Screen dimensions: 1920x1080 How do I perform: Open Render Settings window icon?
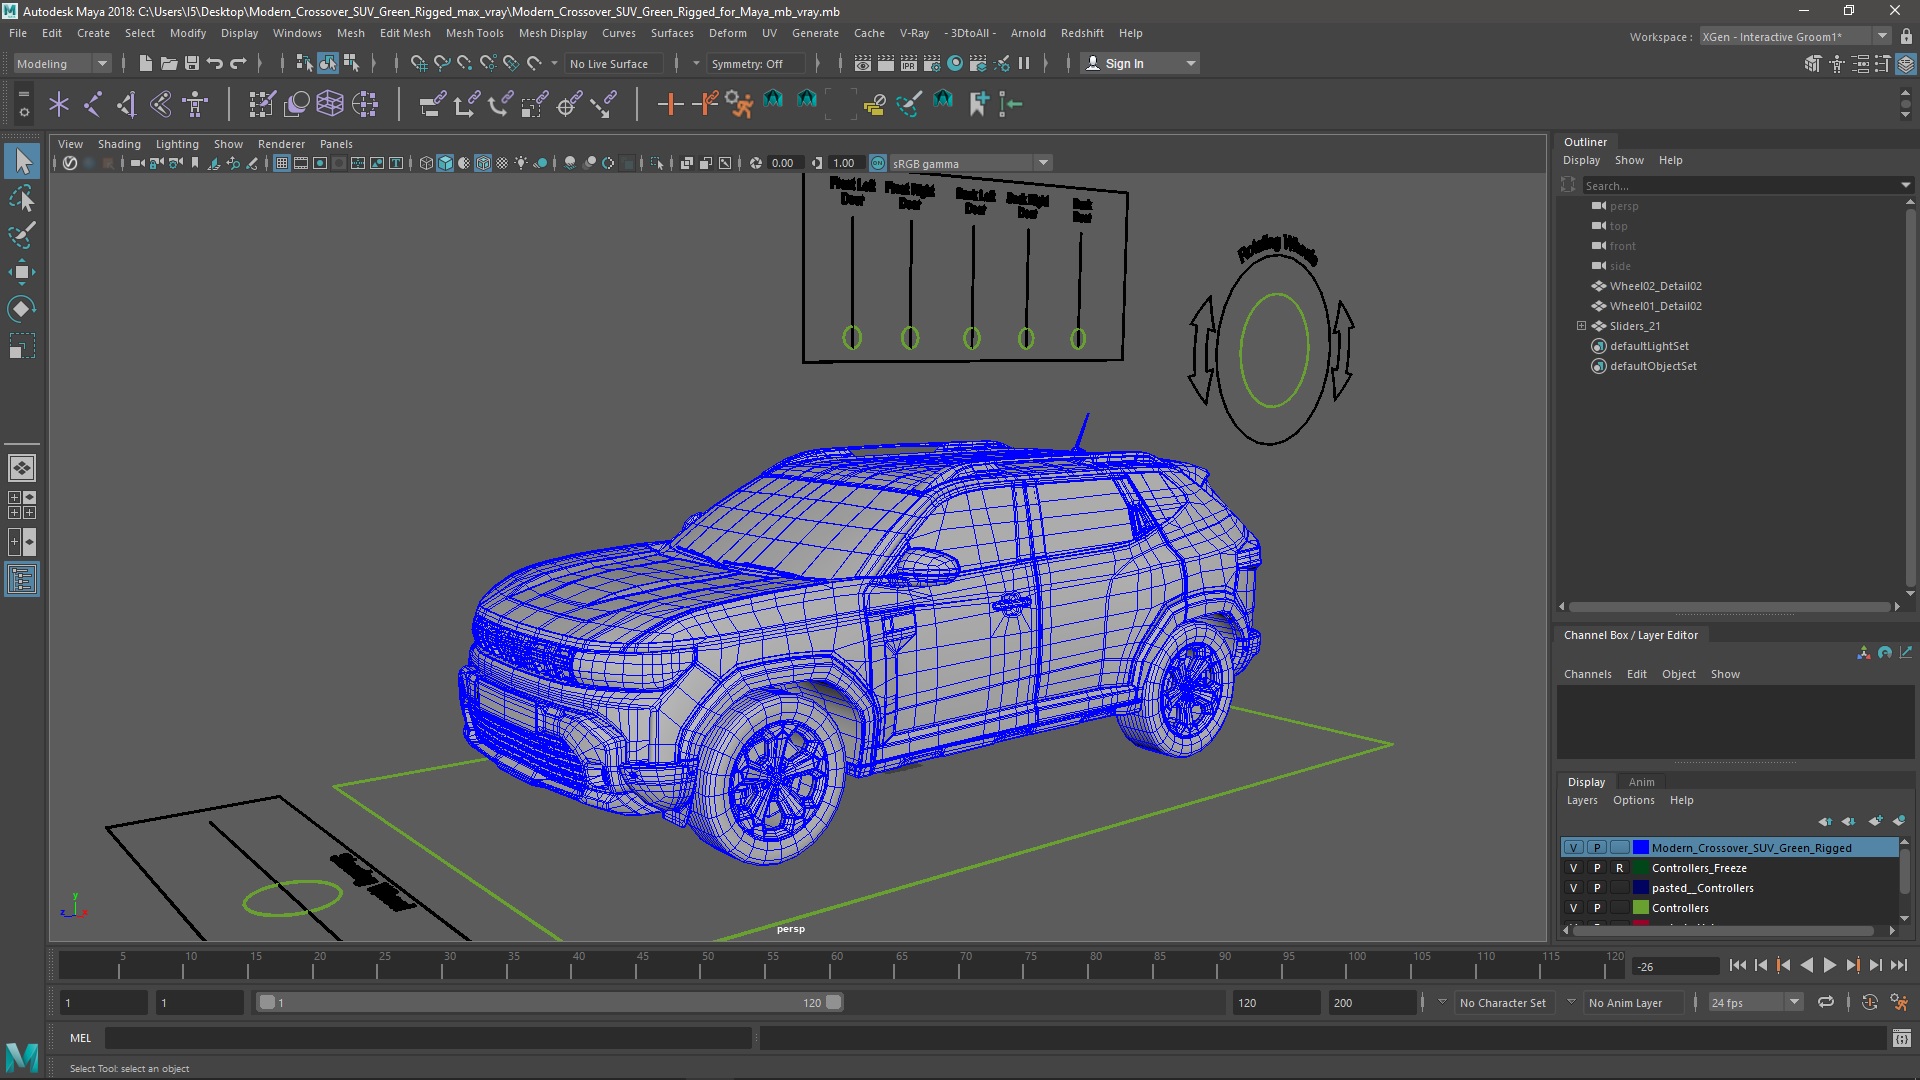pyautogui.click(x=932, y=63)
